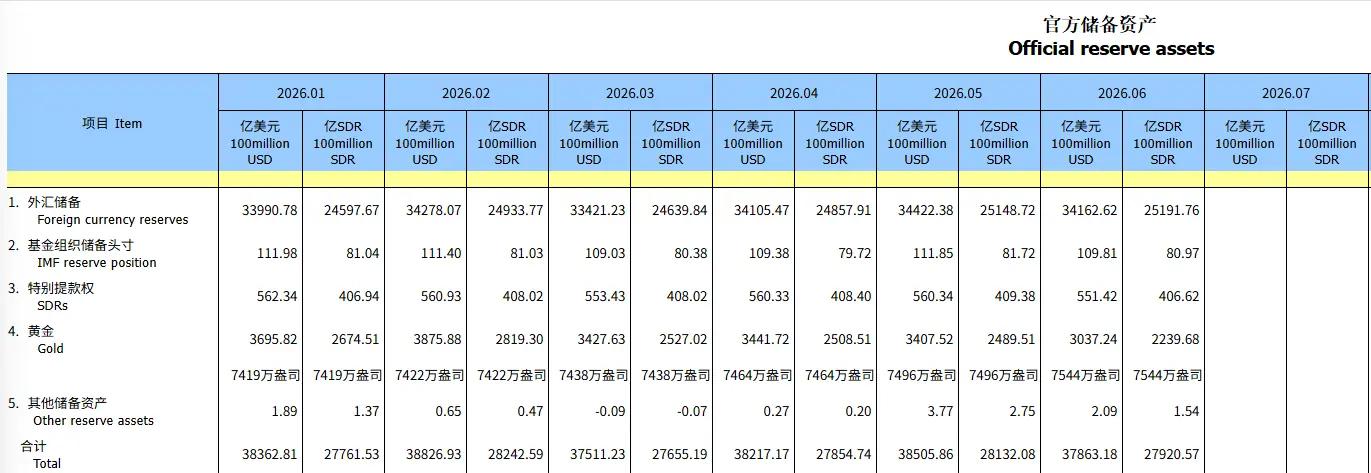
Task: Select the total value 27854.74
Action: click(844, 454)
